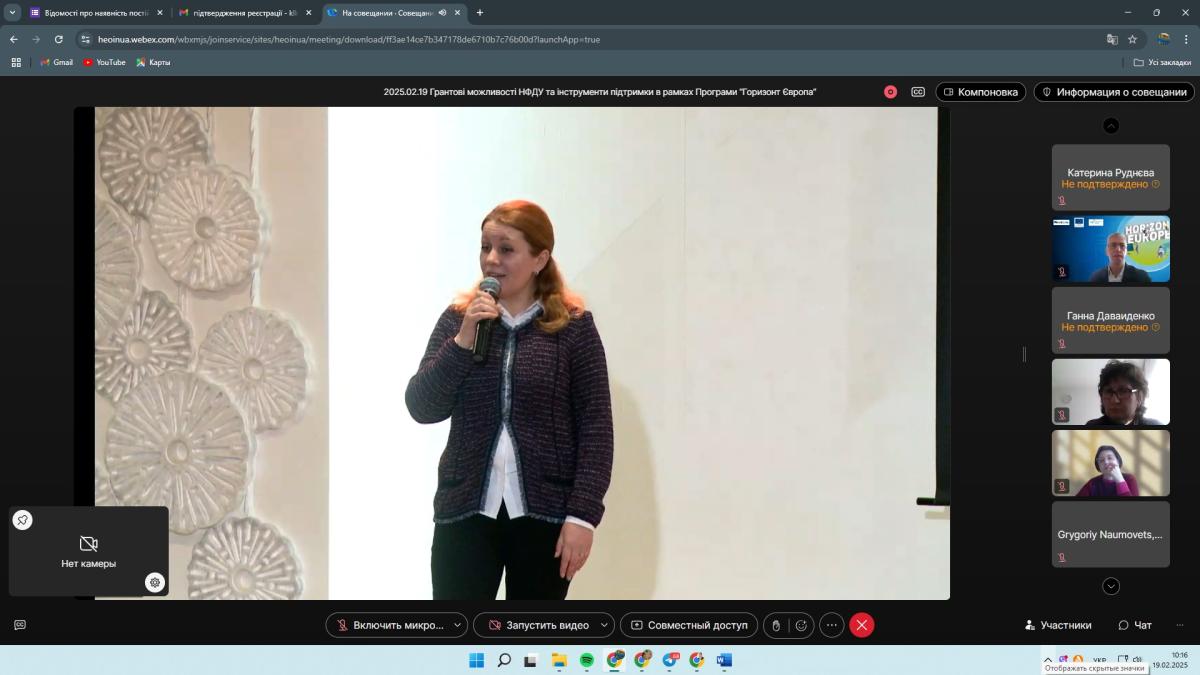Expand the microphone options dropdown arrow
The height and width of the screenshot is (675, 1200).
[x=457, y=625]
